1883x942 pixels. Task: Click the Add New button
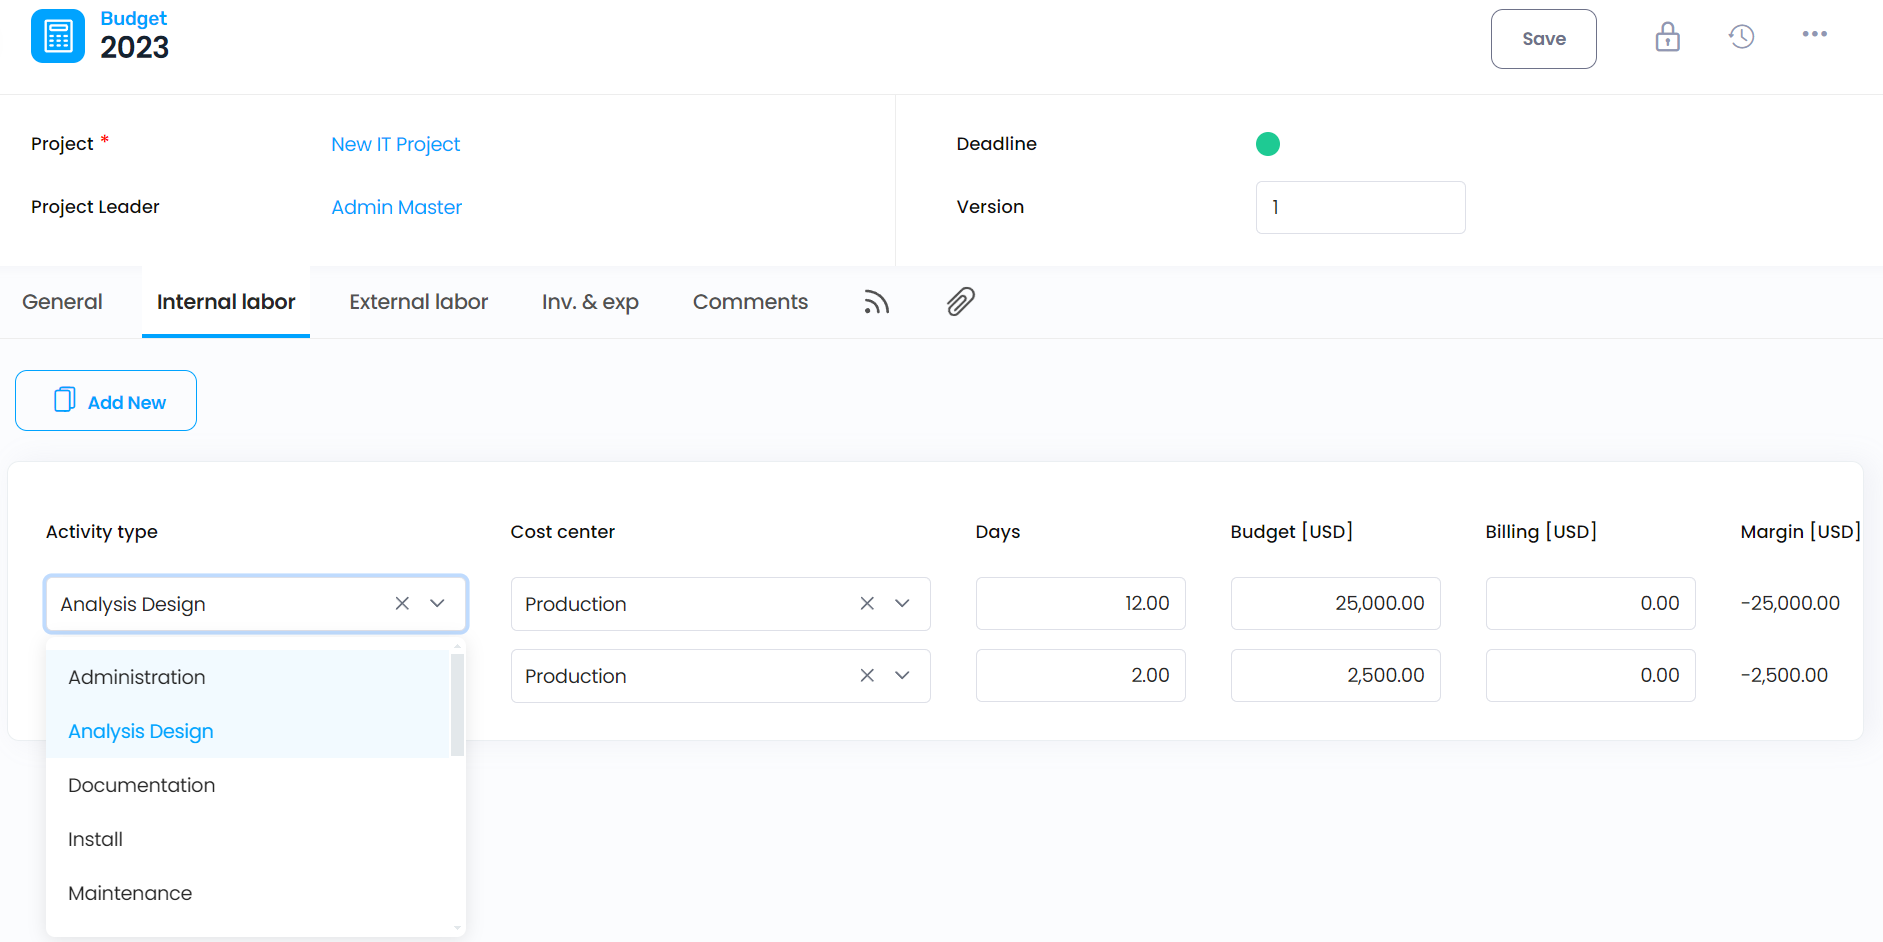pos(106,401)
